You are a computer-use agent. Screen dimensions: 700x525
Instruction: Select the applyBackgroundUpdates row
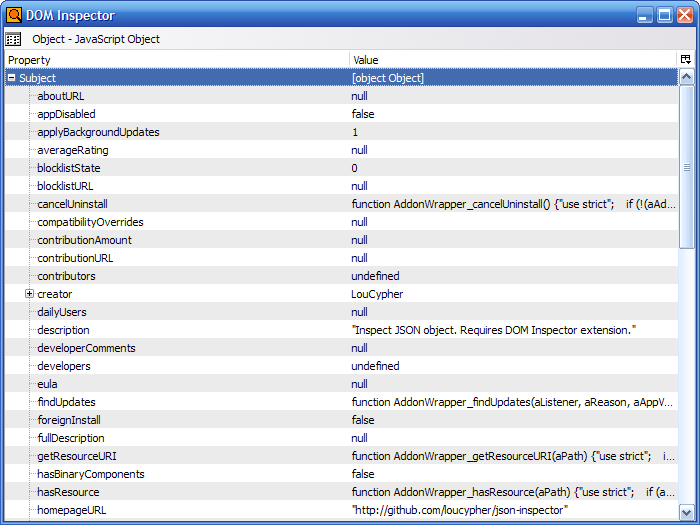click(x=342, y=132)
